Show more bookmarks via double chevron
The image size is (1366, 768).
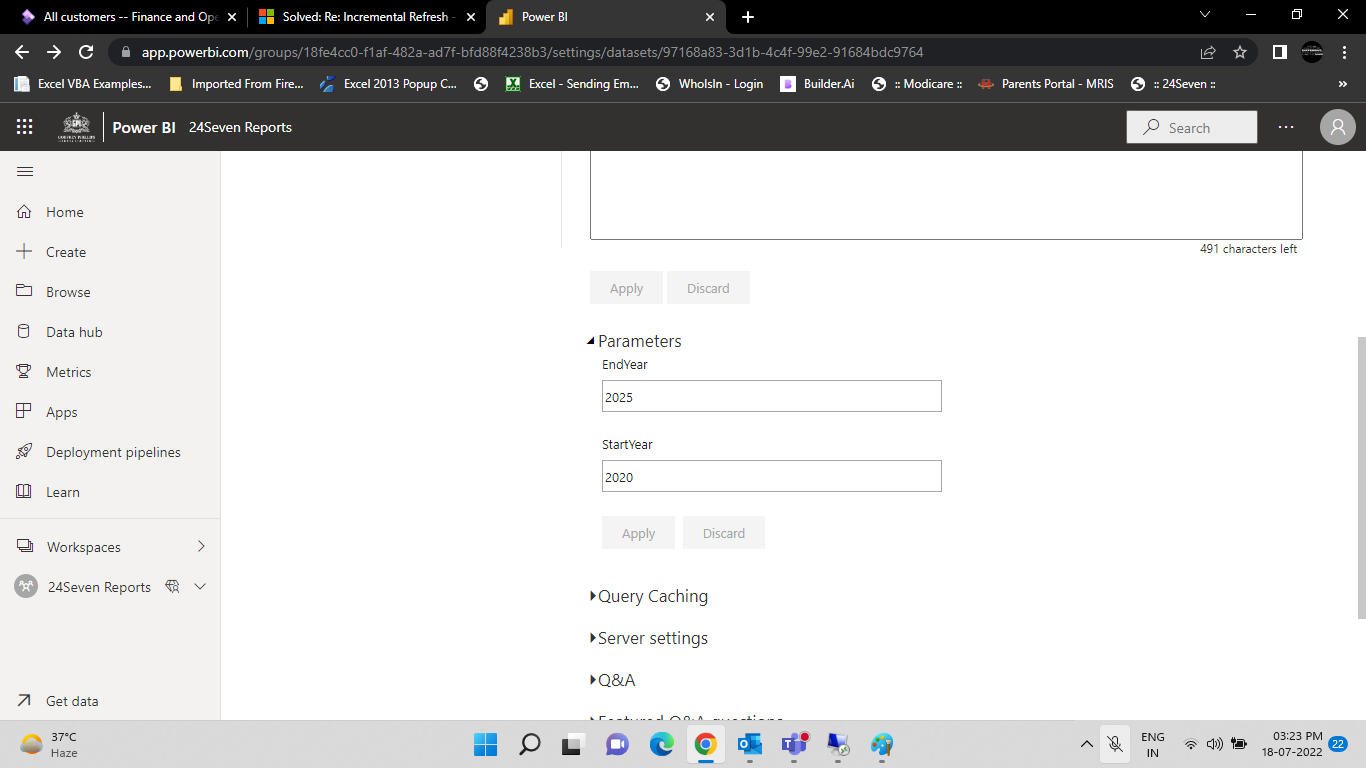point(1342,84)
